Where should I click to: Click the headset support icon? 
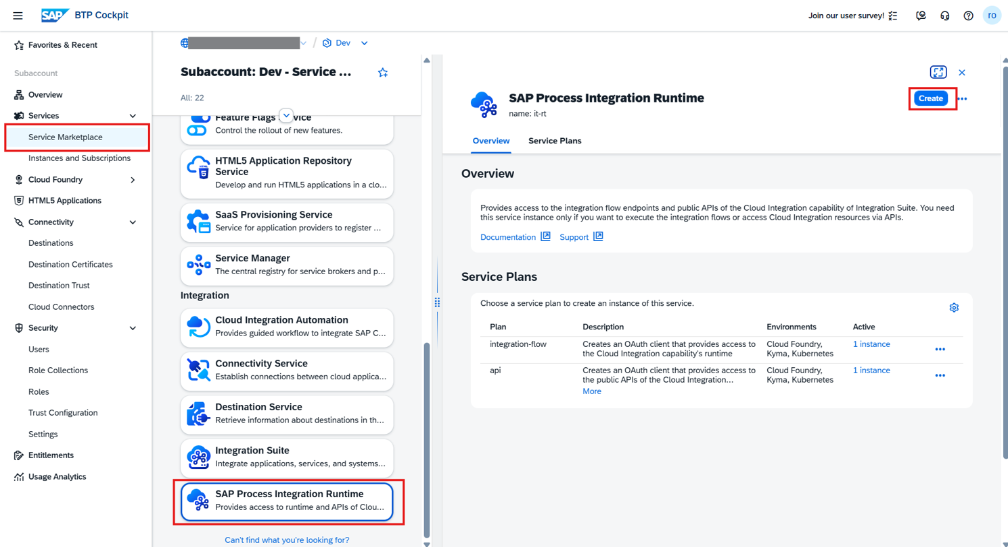coord(944,15)
